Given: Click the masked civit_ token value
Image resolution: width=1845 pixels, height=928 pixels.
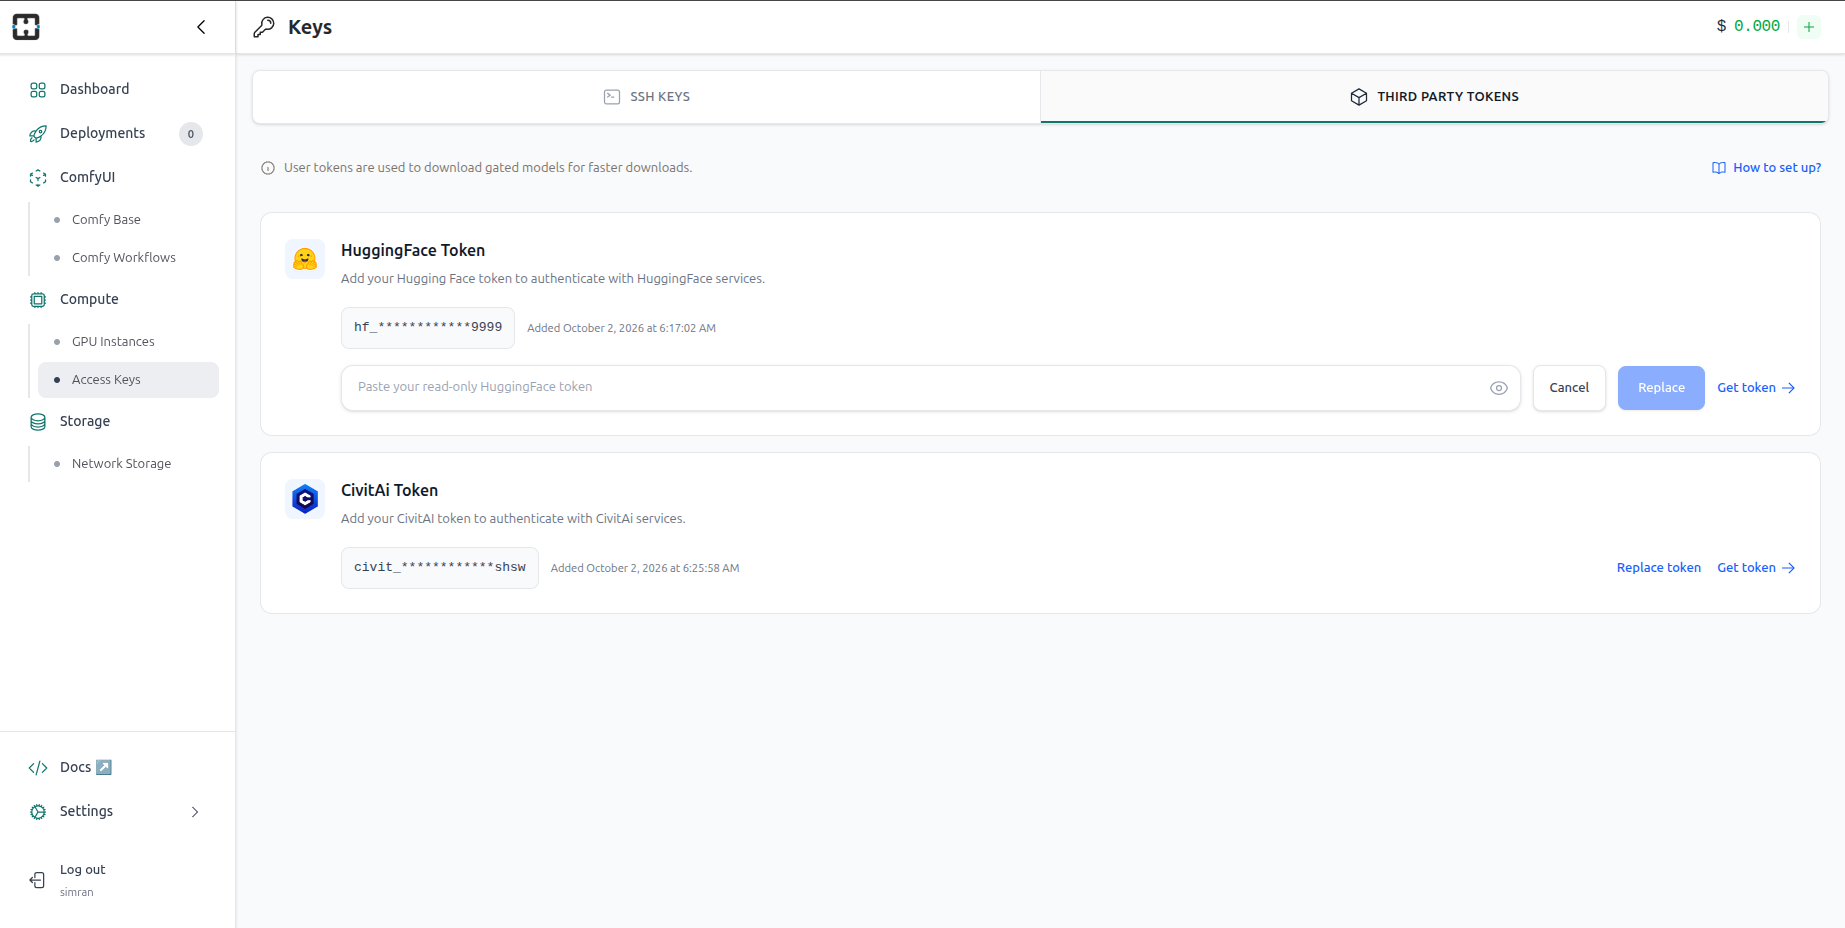Looking at the screenshot, I should (440, 568).
